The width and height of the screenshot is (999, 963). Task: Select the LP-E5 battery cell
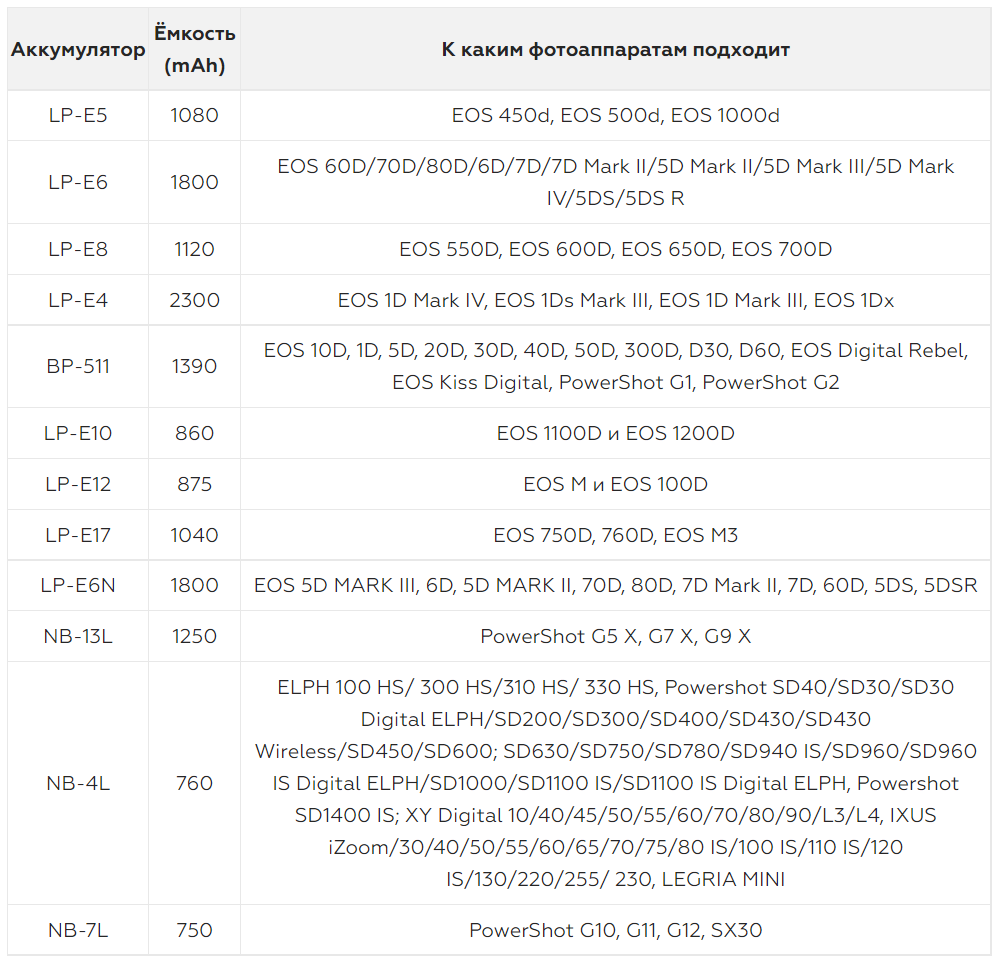78,115
